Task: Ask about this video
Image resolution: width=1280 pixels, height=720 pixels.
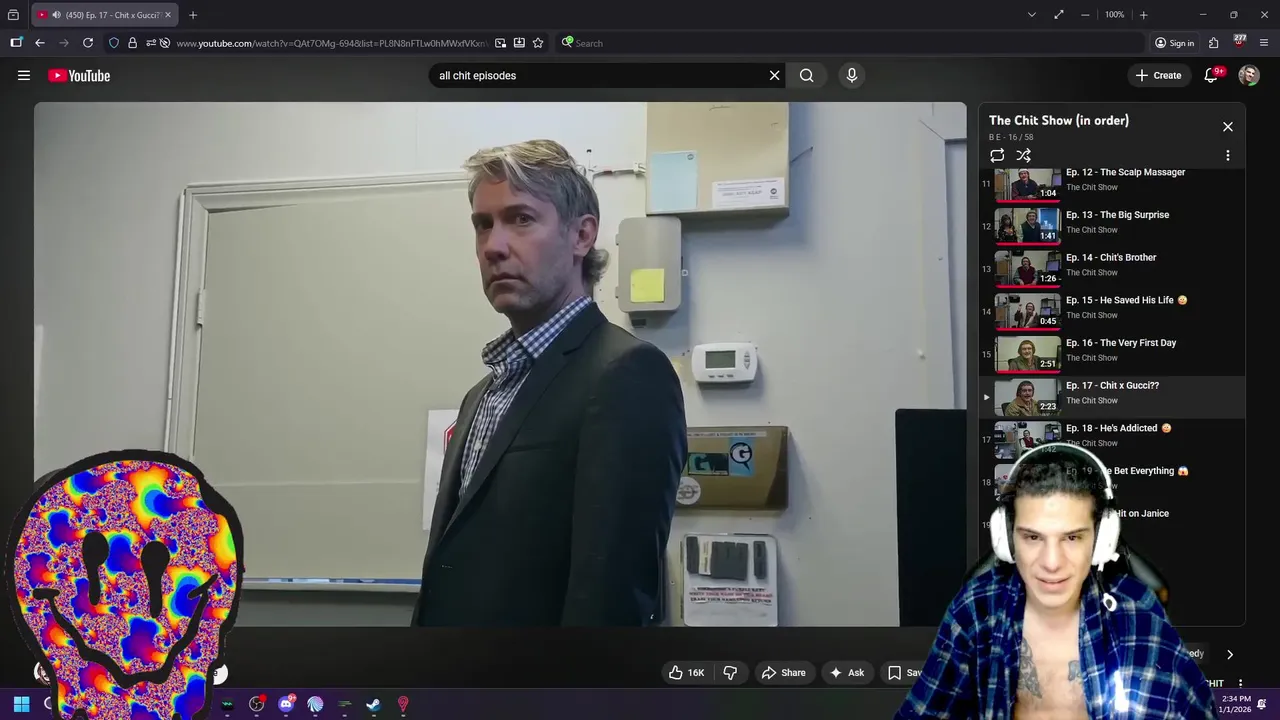Action: point(846,673)
